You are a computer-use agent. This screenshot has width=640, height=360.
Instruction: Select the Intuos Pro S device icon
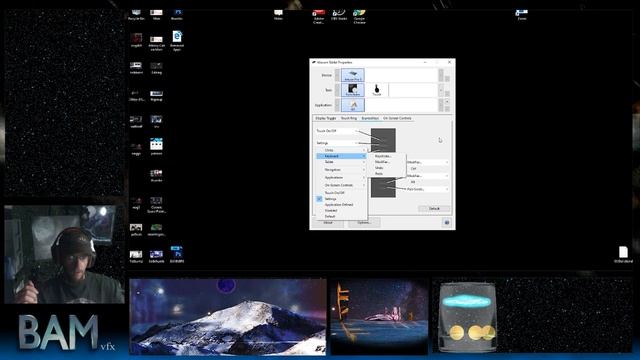(353, 75)
